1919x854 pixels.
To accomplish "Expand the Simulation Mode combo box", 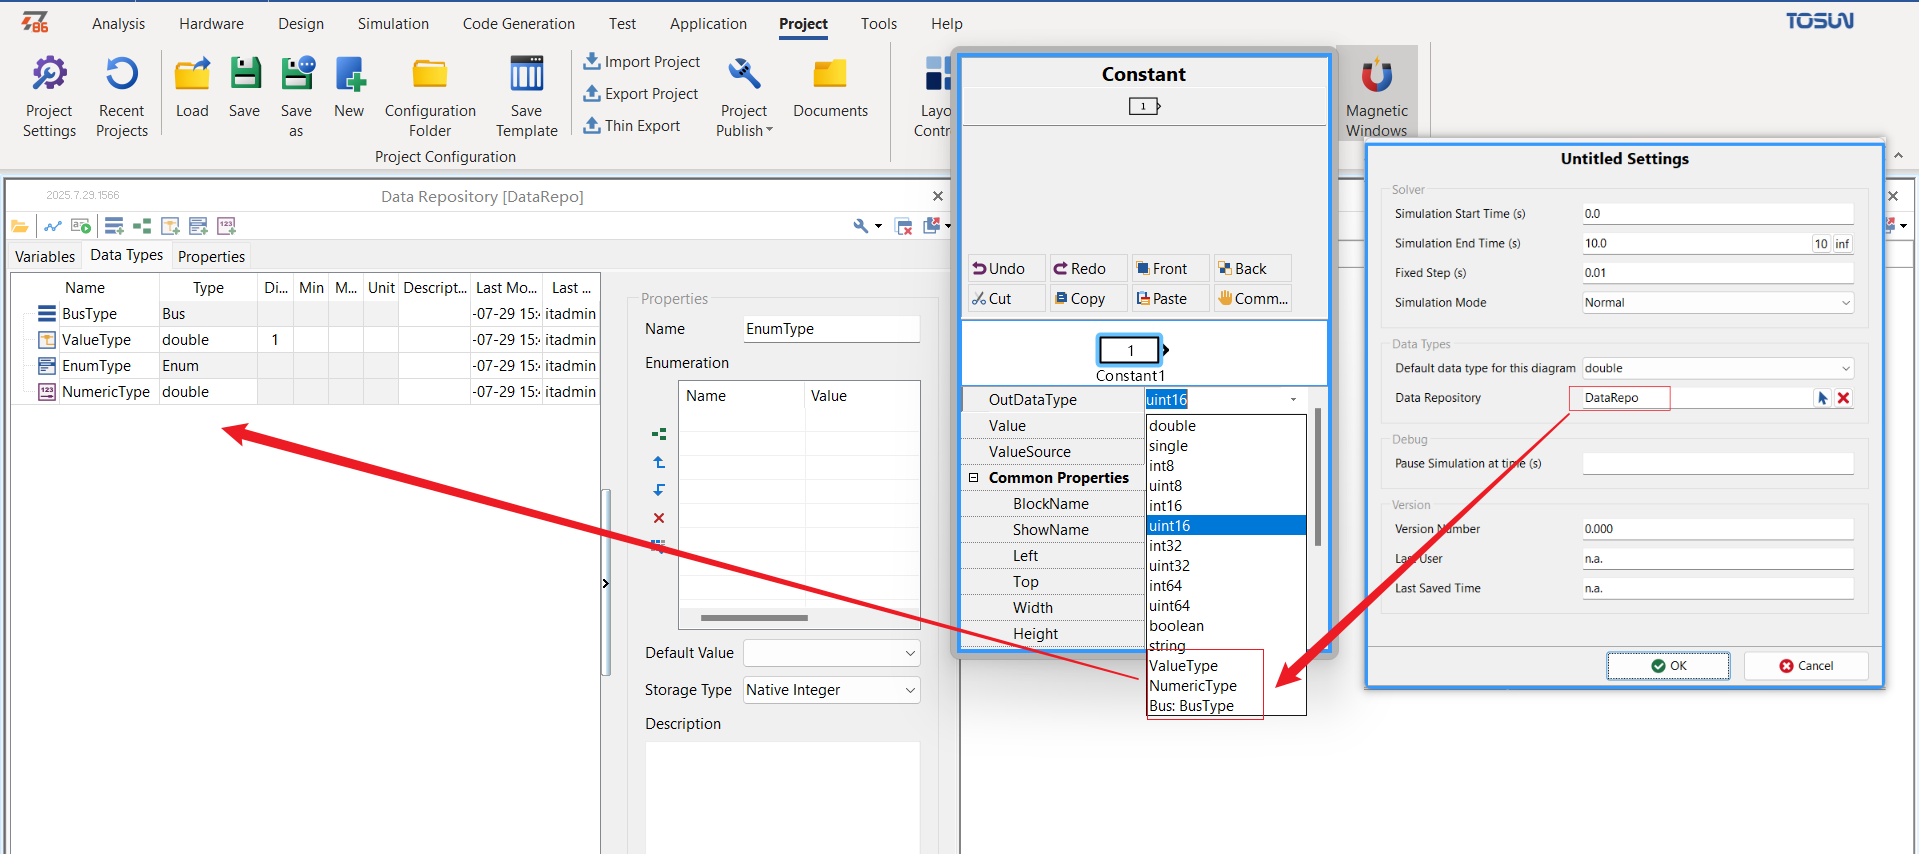I will coord(1718,303).
